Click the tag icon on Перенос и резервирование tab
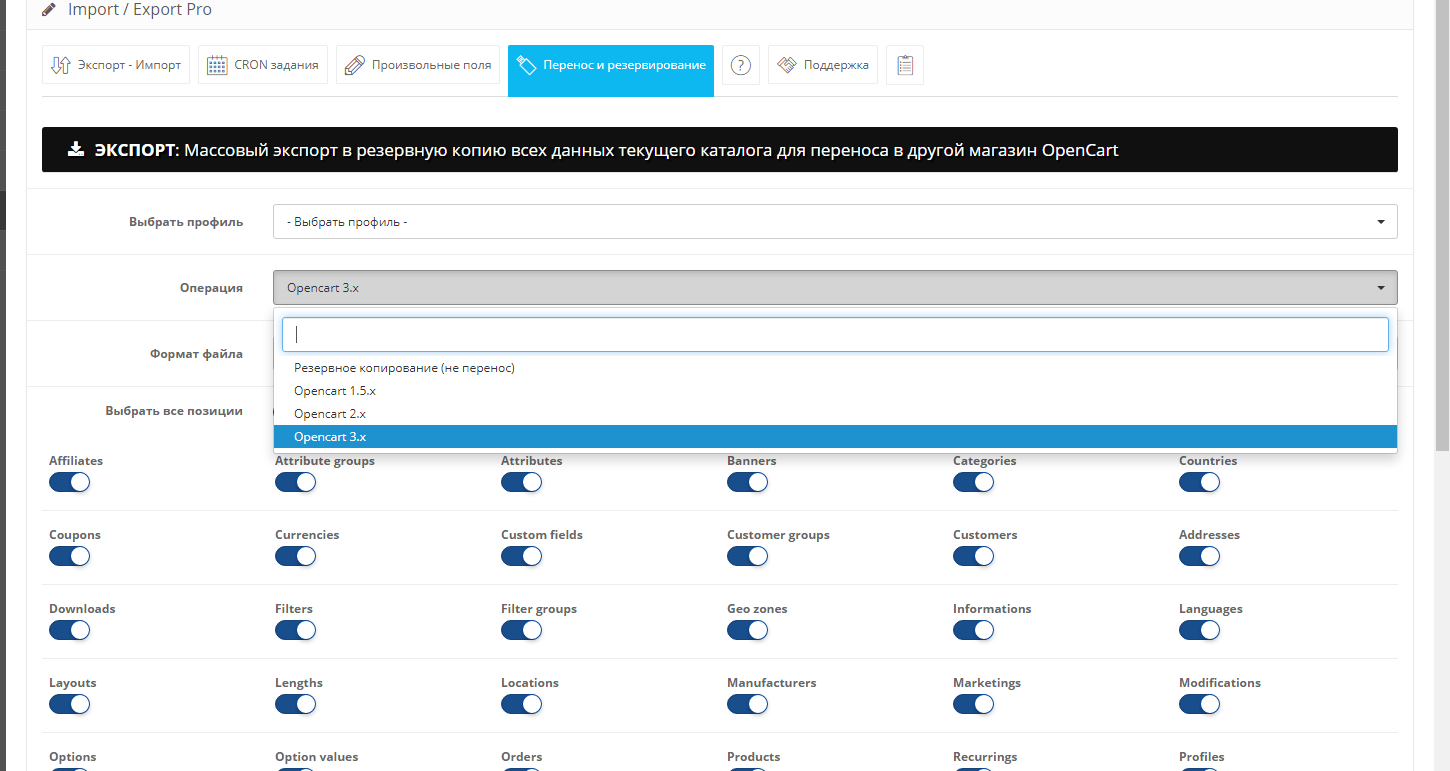The width and height of the screenshot is (1450, 771). [x=526, y=65]
